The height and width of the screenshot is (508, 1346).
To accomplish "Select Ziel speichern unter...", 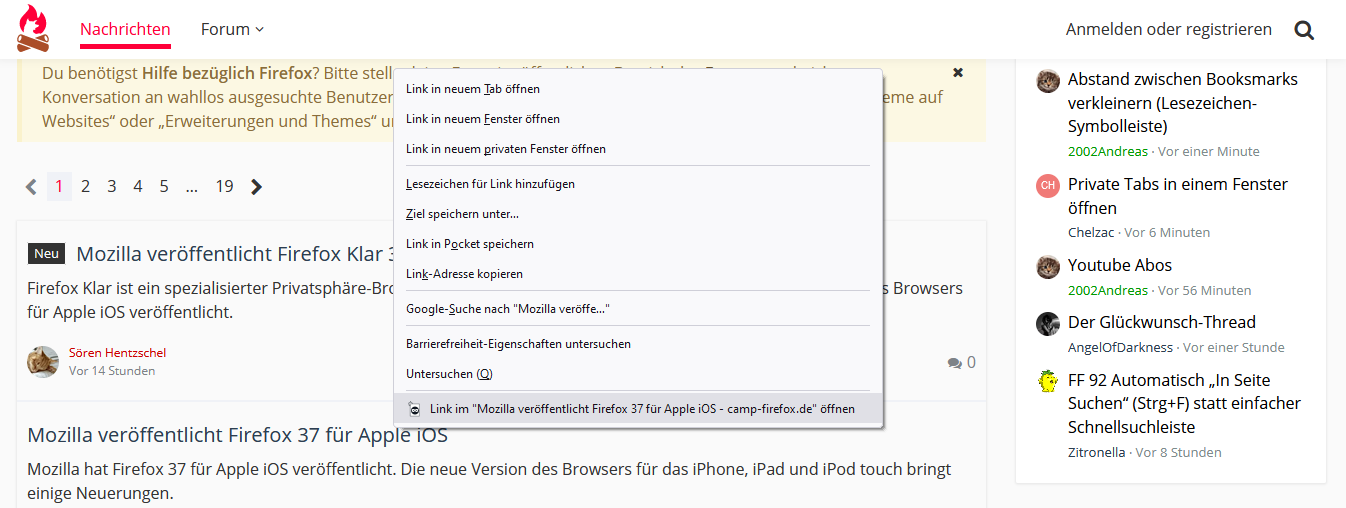I will coord(638,214).
